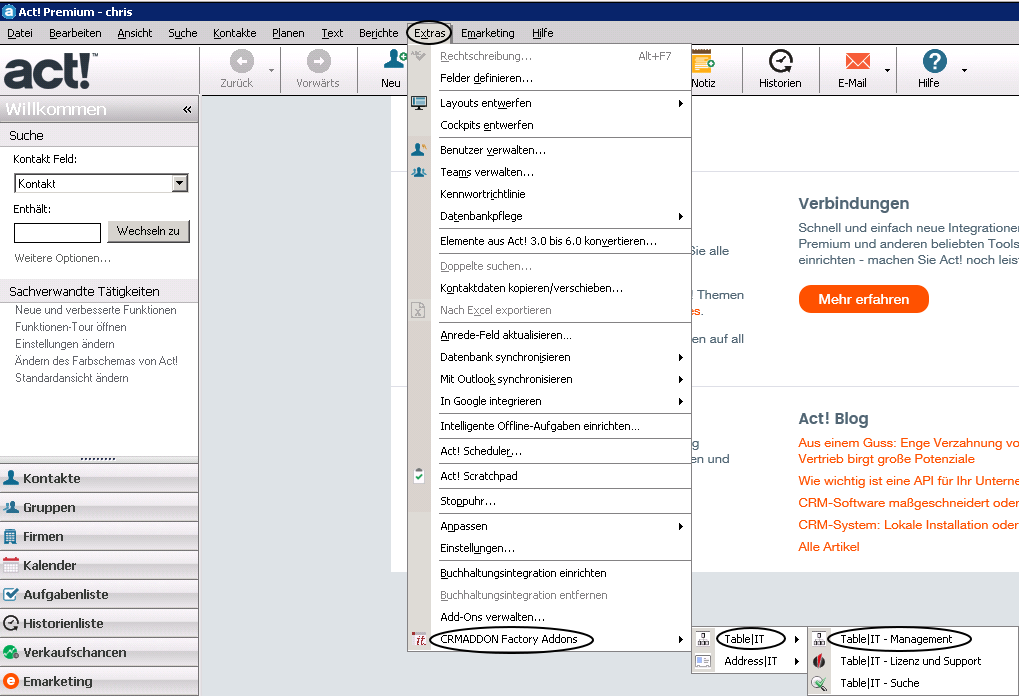This screenshot has height=696, width=1019.
Task: Open Historien from the toolbar
Action: pos(780,69)
